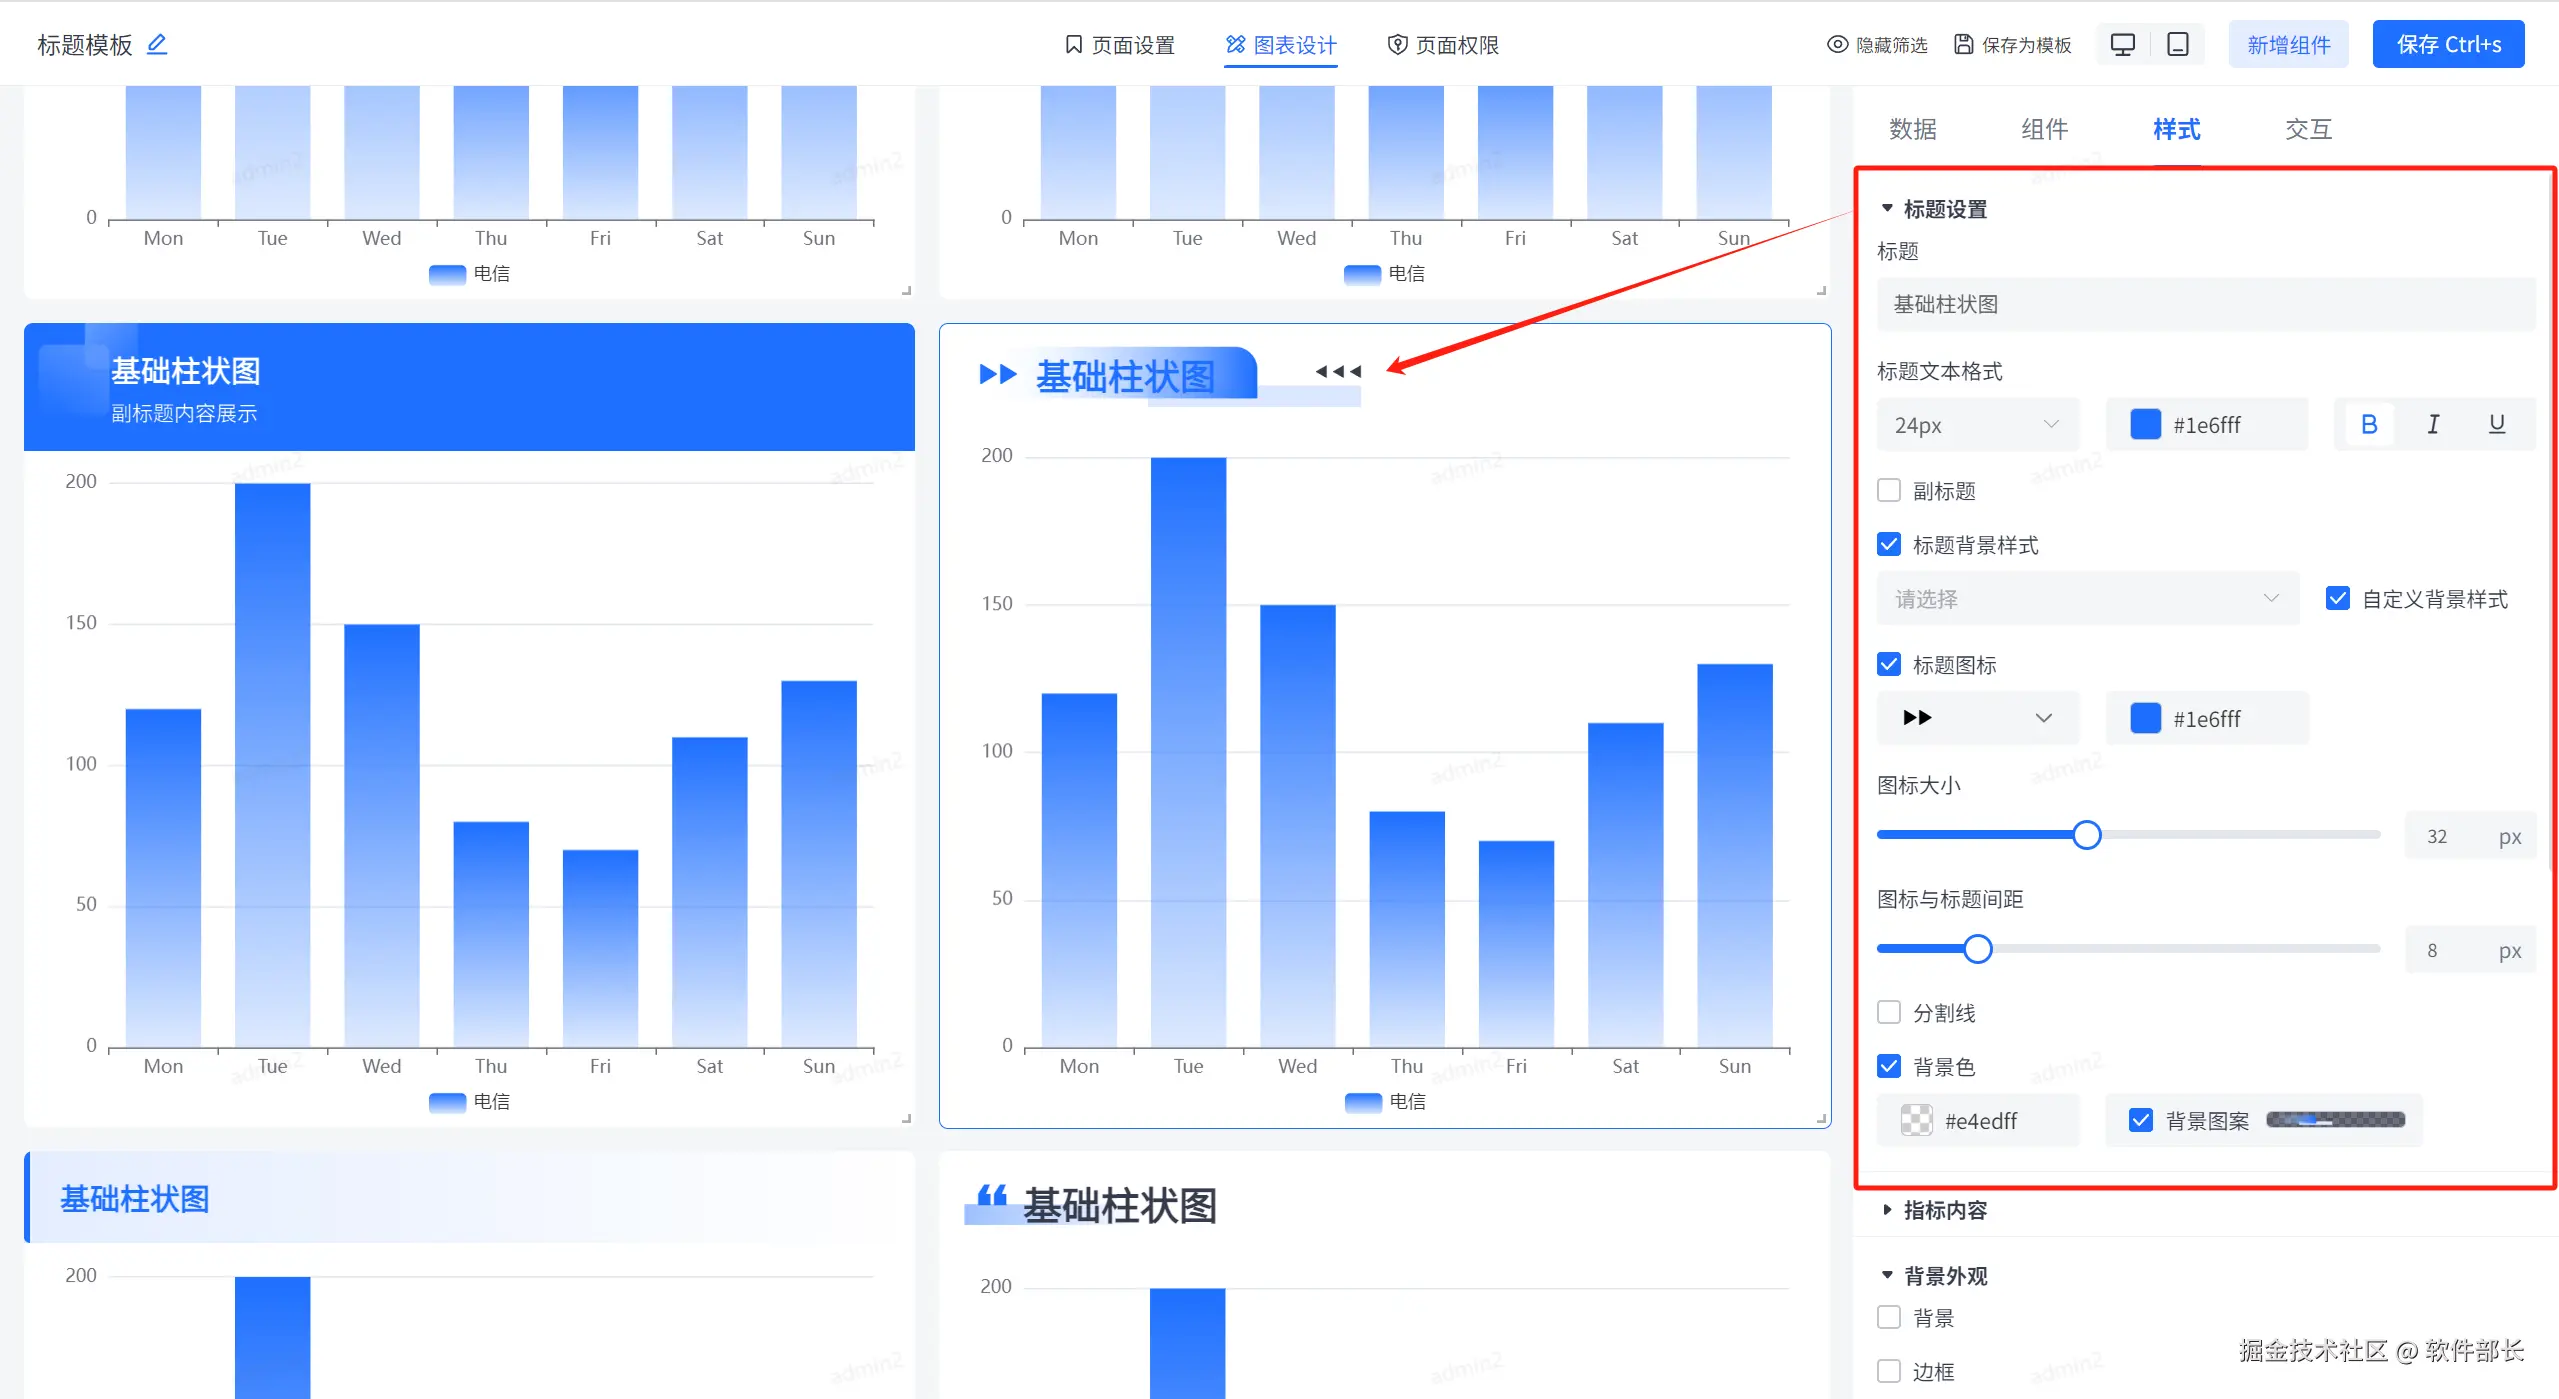
Task: Click the 标题 text input field
Action: click(x=2204, y=304)
